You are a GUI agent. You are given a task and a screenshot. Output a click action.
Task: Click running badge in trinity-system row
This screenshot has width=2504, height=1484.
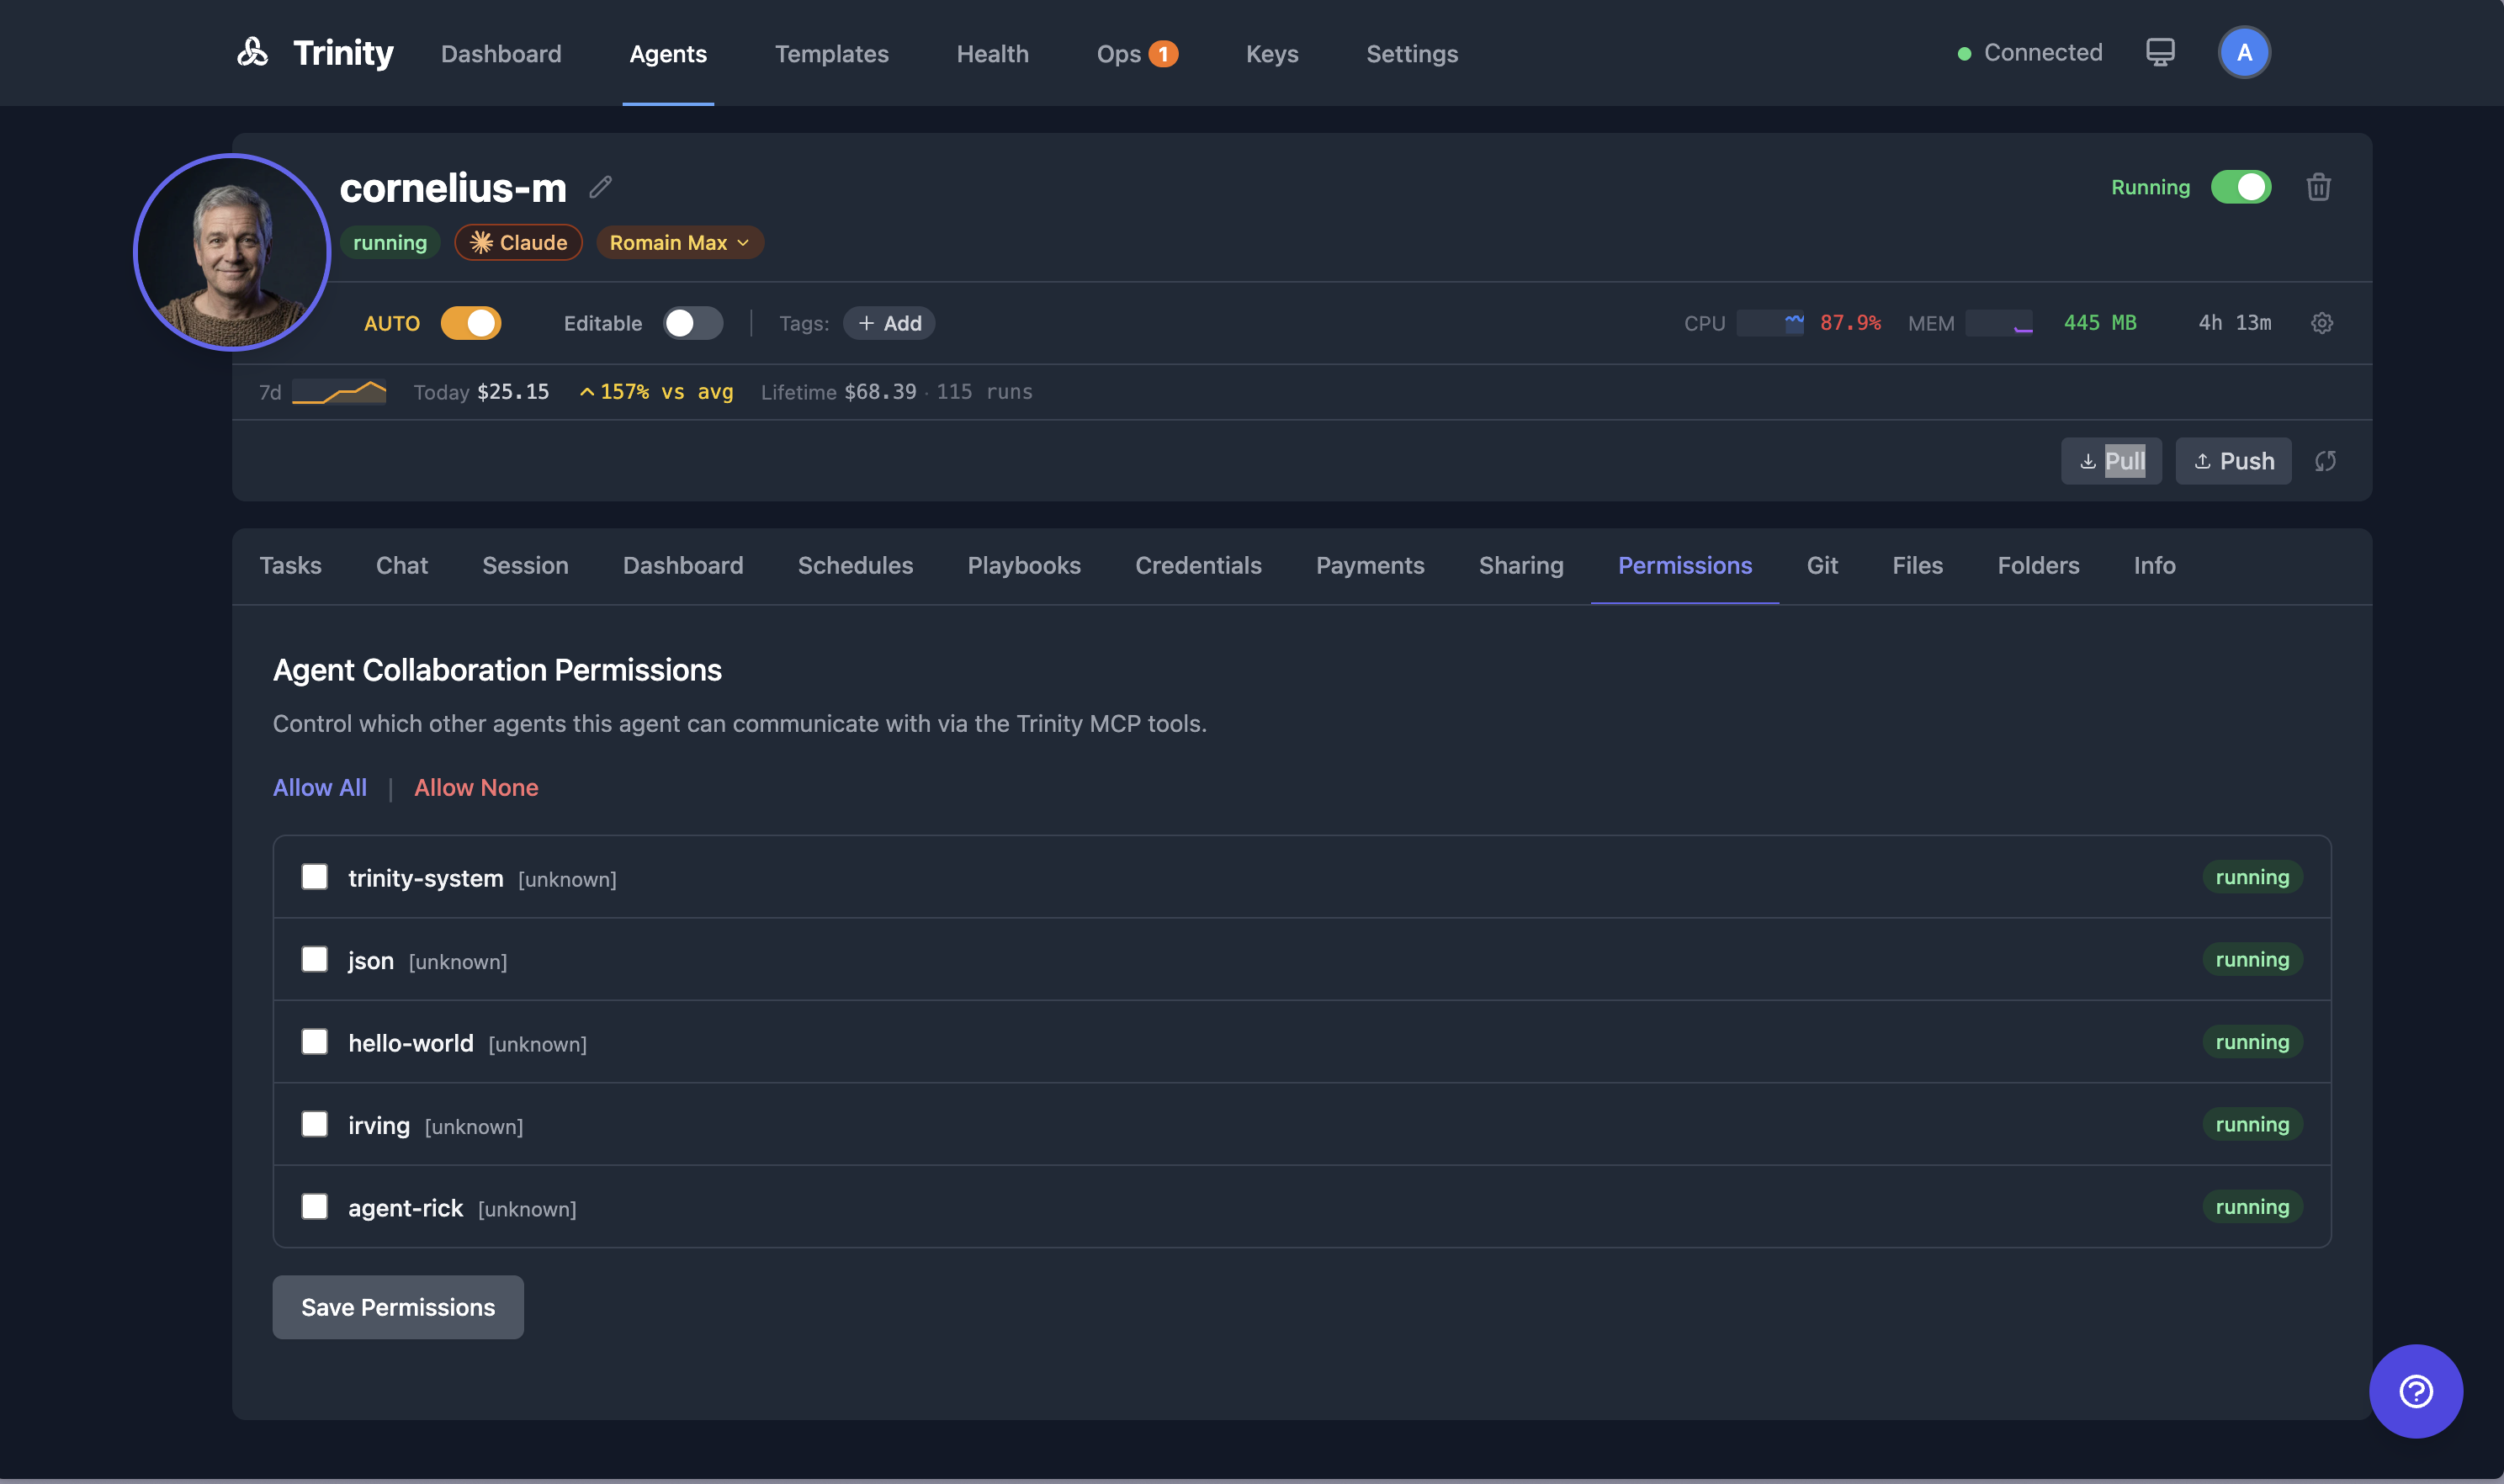pos(2252,877)
